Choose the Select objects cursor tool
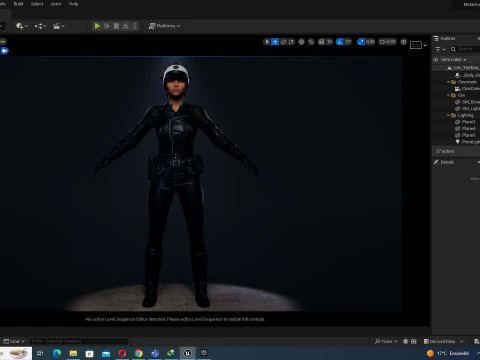 pos(267,42)
